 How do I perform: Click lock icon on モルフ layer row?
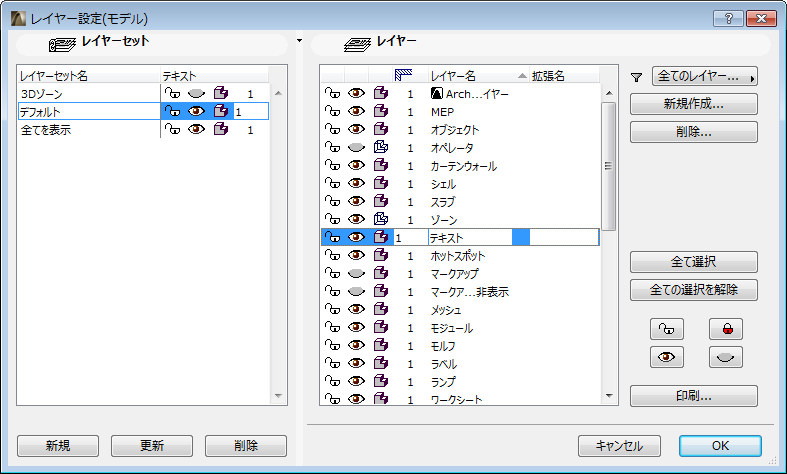[x=332, y=345]
